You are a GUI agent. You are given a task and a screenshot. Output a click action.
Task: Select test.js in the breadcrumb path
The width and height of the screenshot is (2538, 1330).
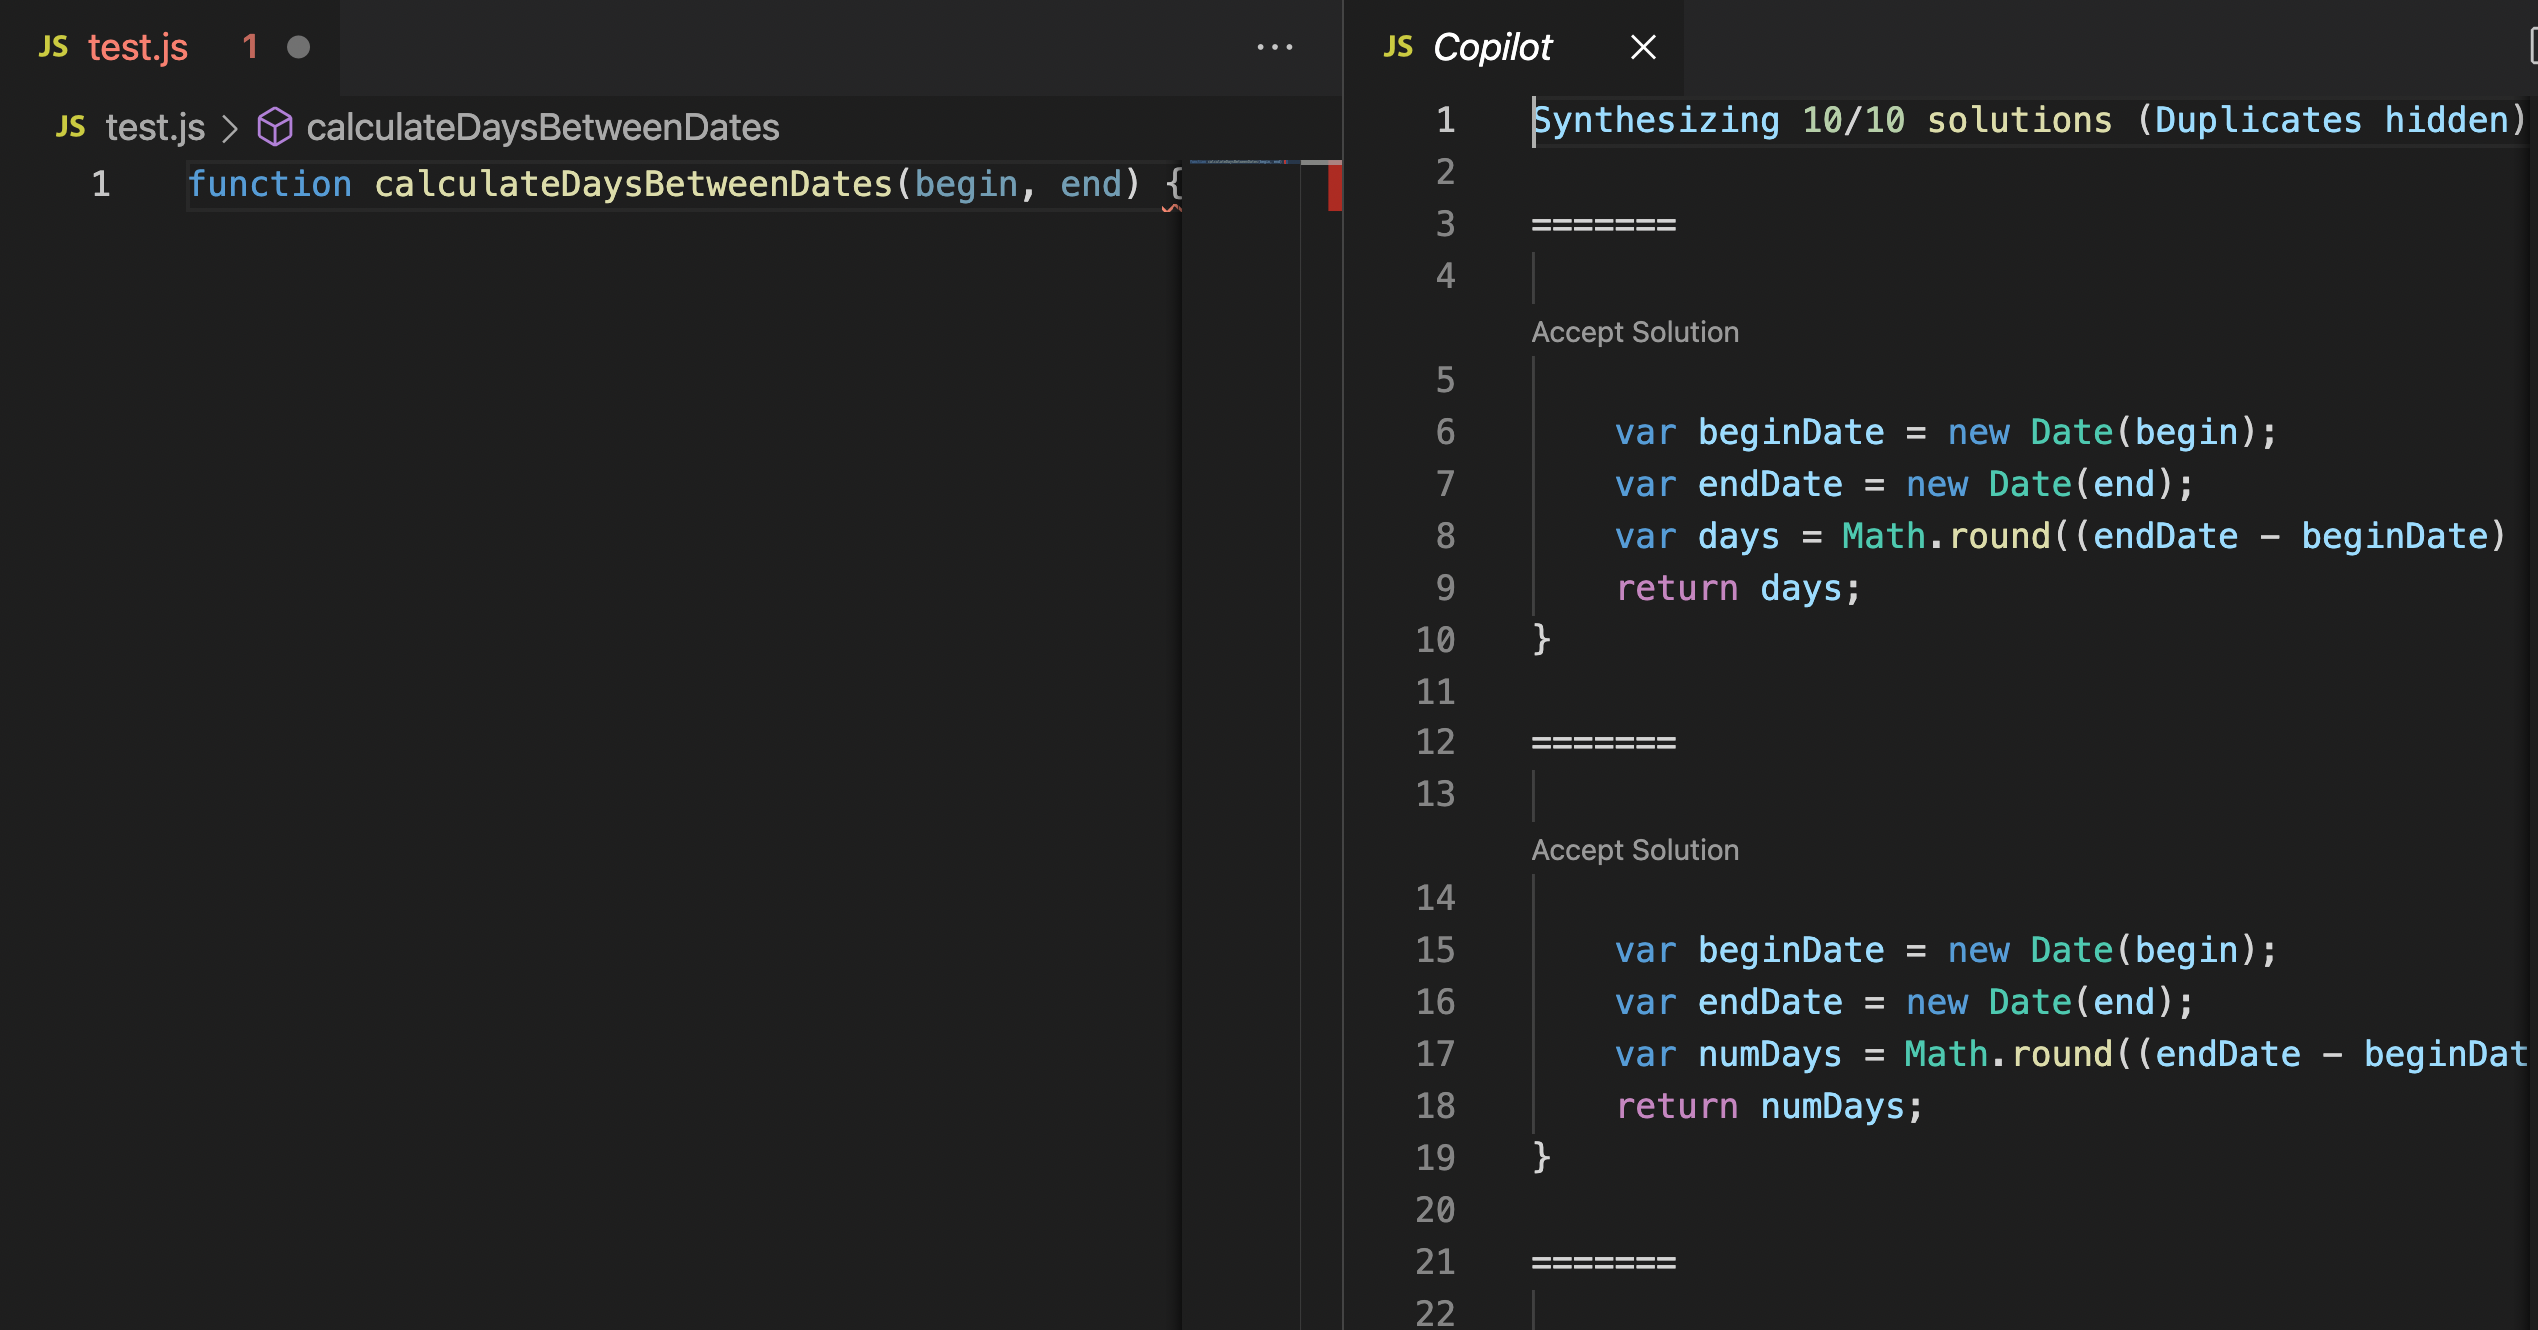155,127
